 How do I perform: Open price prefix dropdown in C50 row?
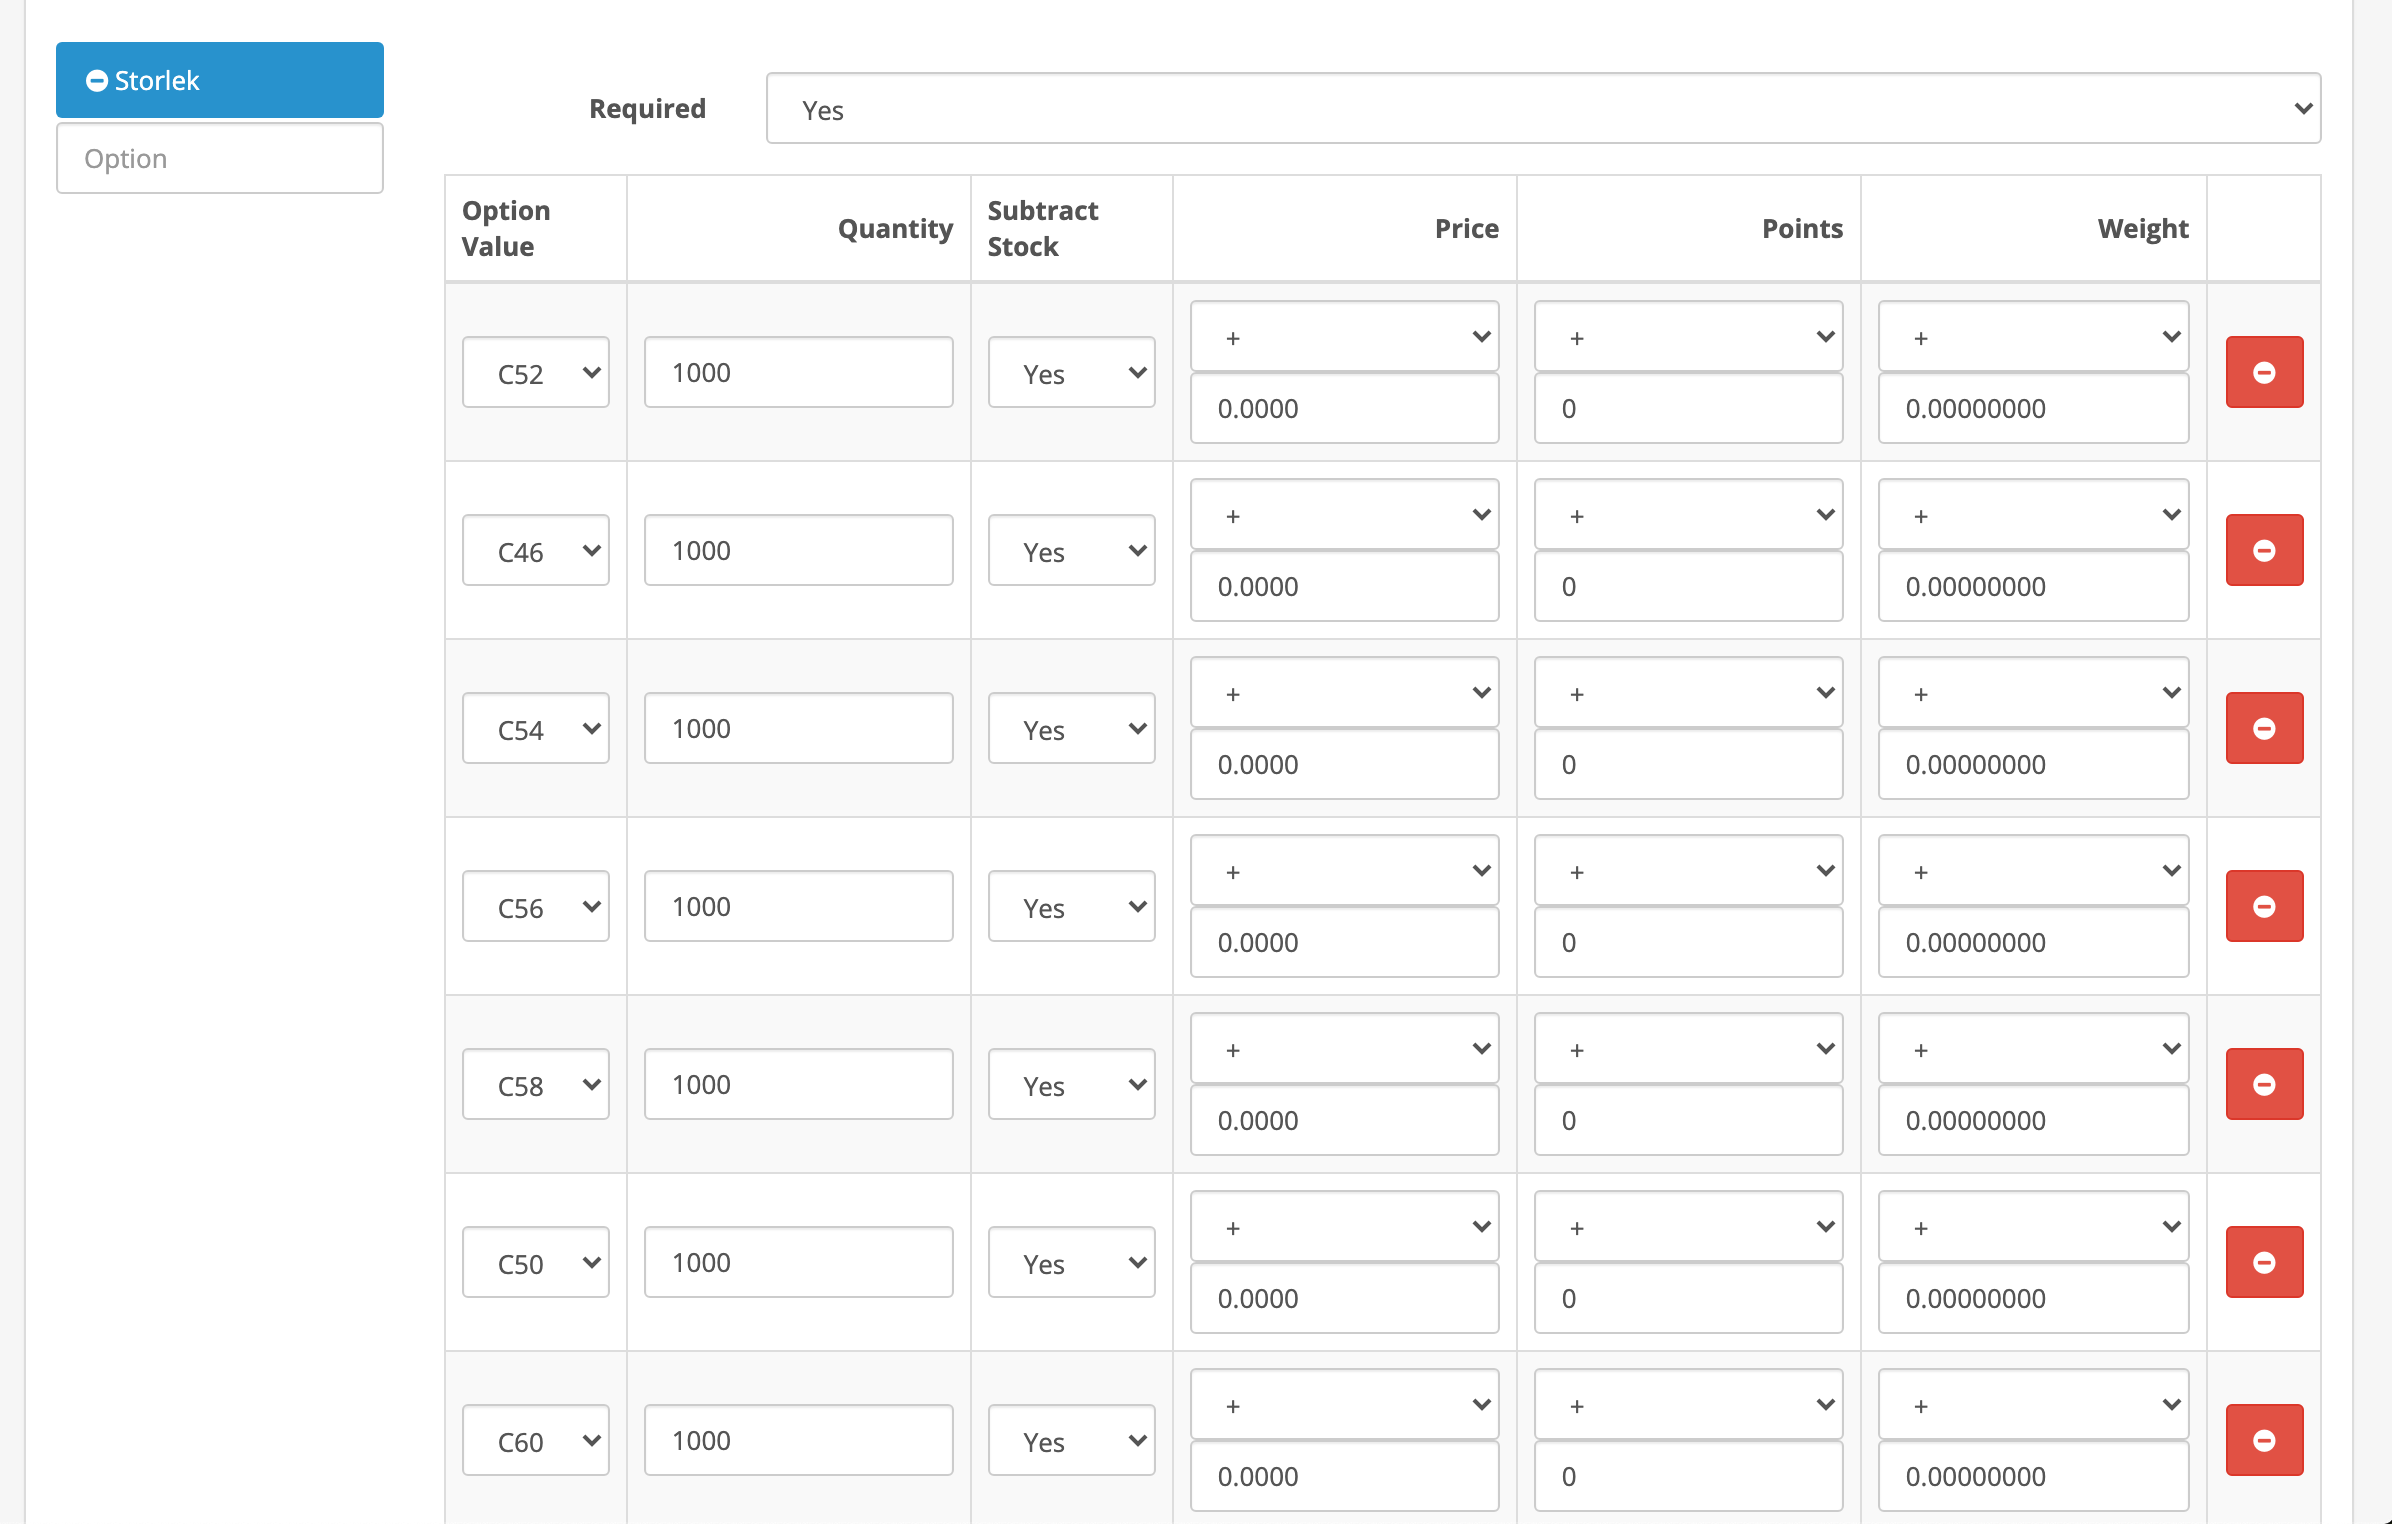1345,1226
